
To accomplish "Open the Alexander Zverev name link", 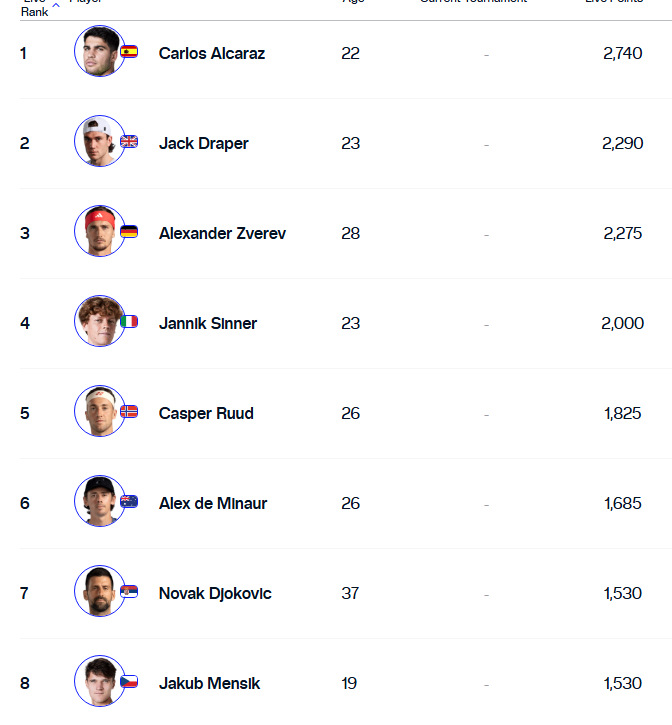I will 222,233.
